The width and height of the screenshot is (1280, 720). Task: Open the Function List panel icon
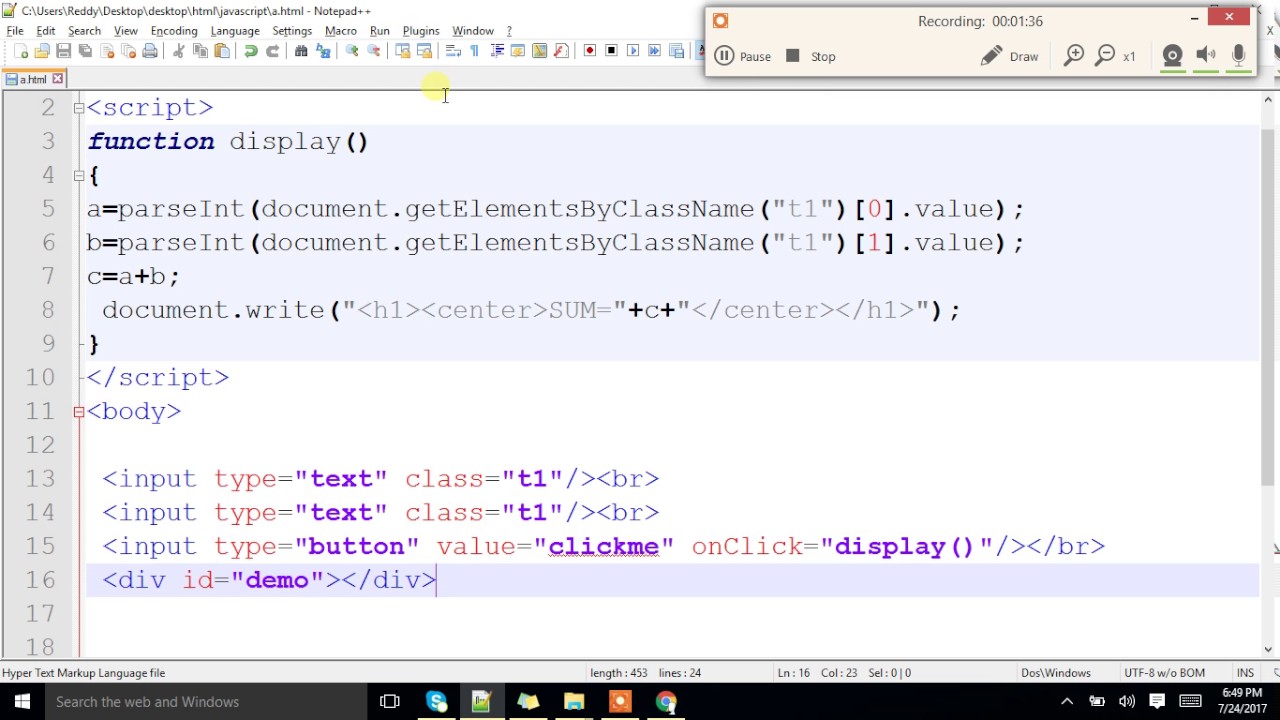[x=561, y=51]
